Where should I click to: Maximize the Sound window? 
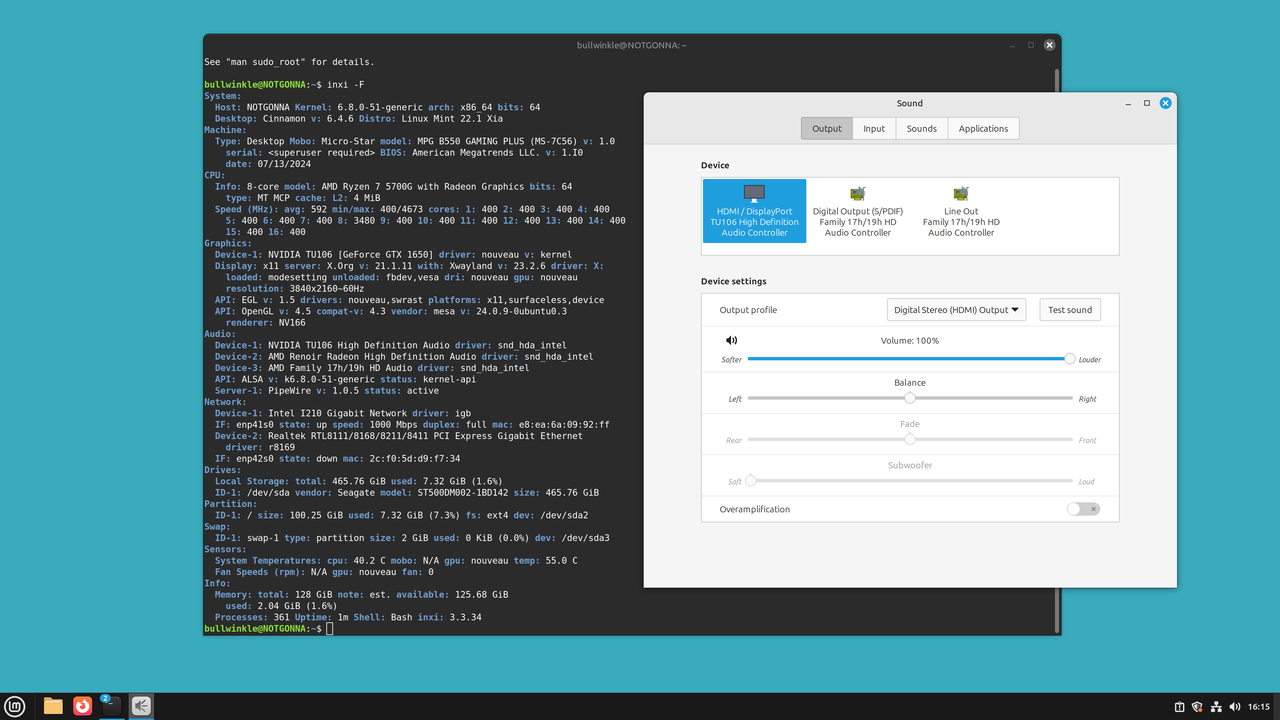(x=1147, y=103)
